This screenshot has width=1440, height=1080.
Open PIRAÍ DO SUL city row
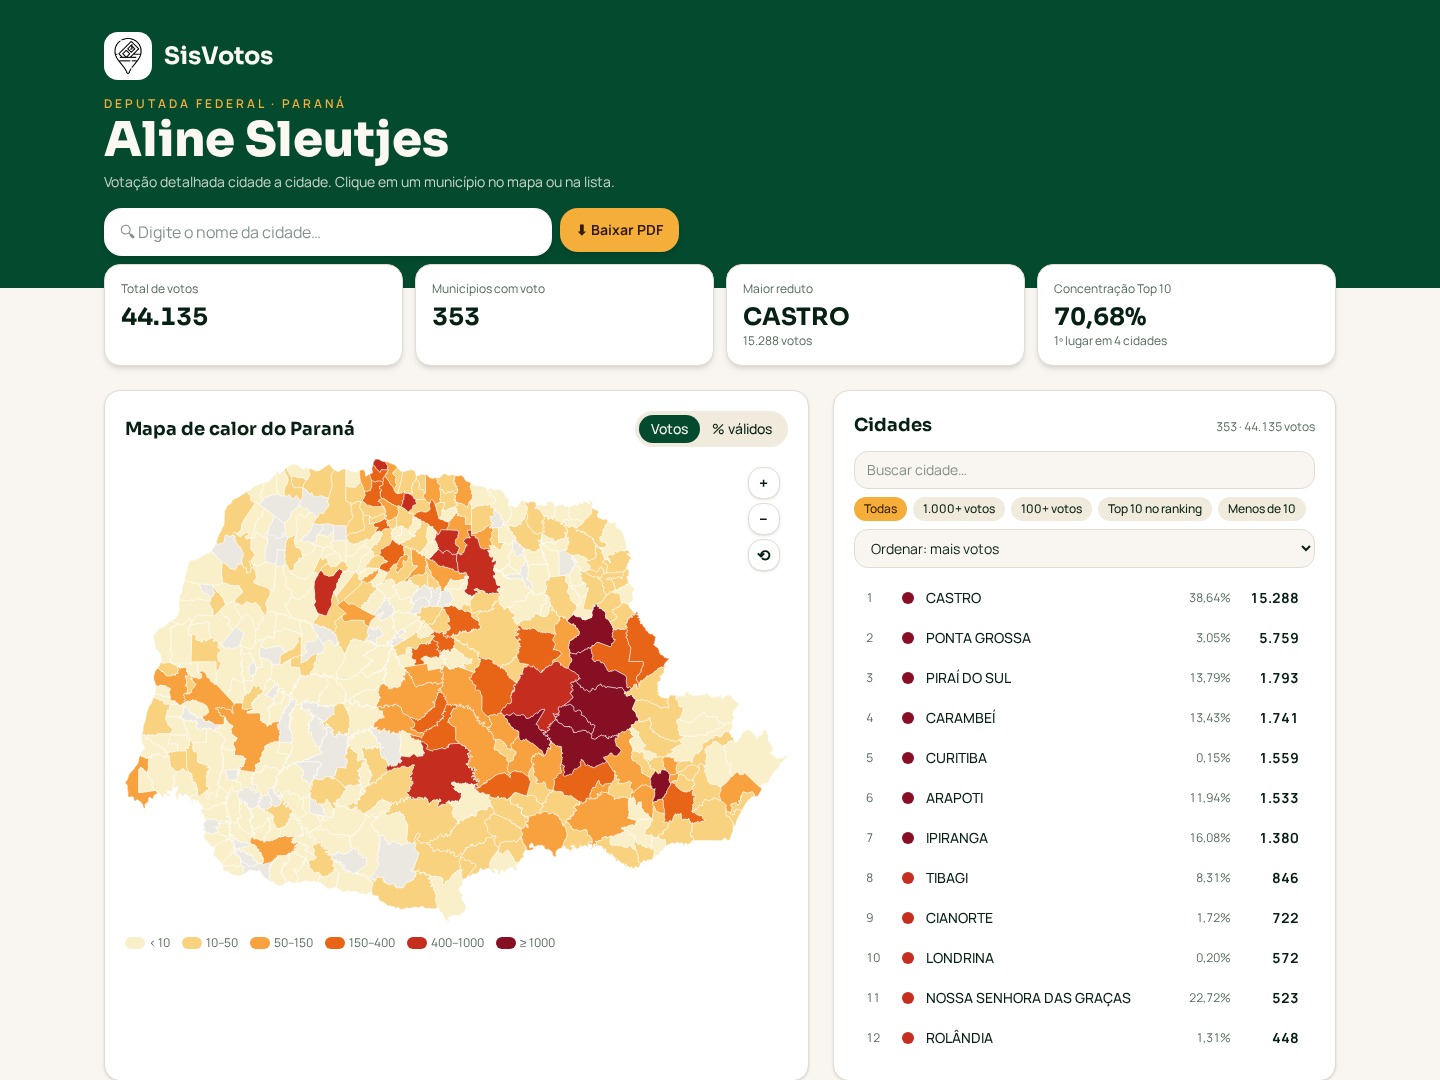(x=1084, y=678)
